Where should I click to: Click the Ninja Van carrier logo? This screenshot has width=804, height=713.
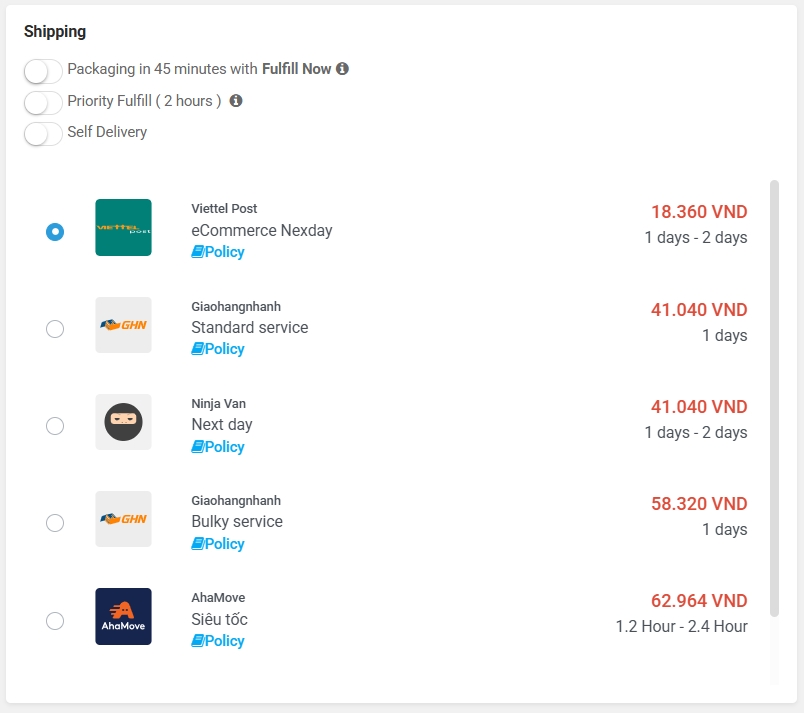pos(123,422)
